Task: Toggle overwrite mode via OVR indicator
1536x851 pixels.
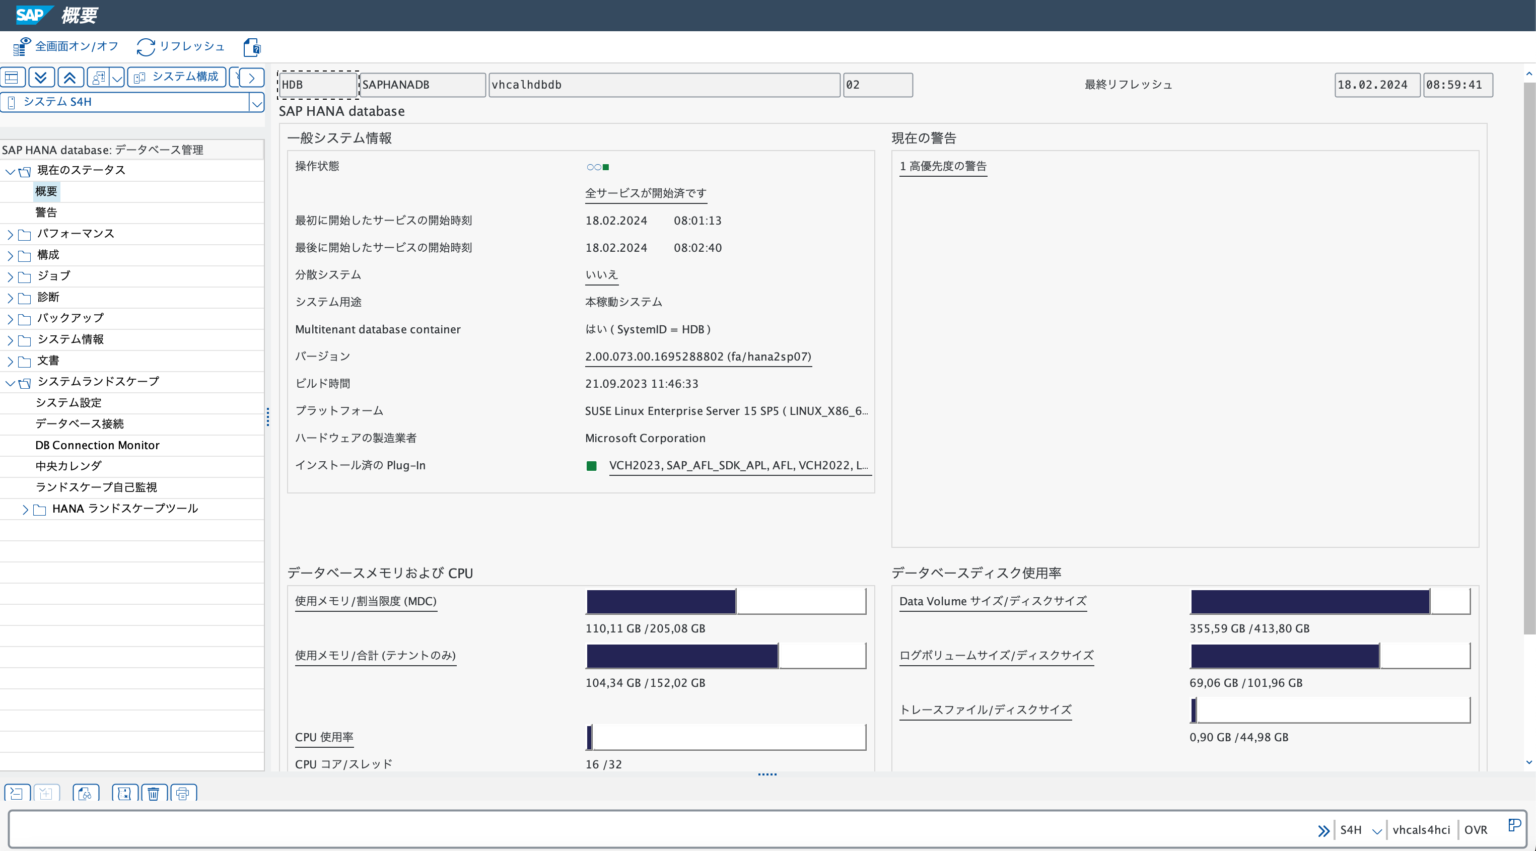Action: [1476, 829]
